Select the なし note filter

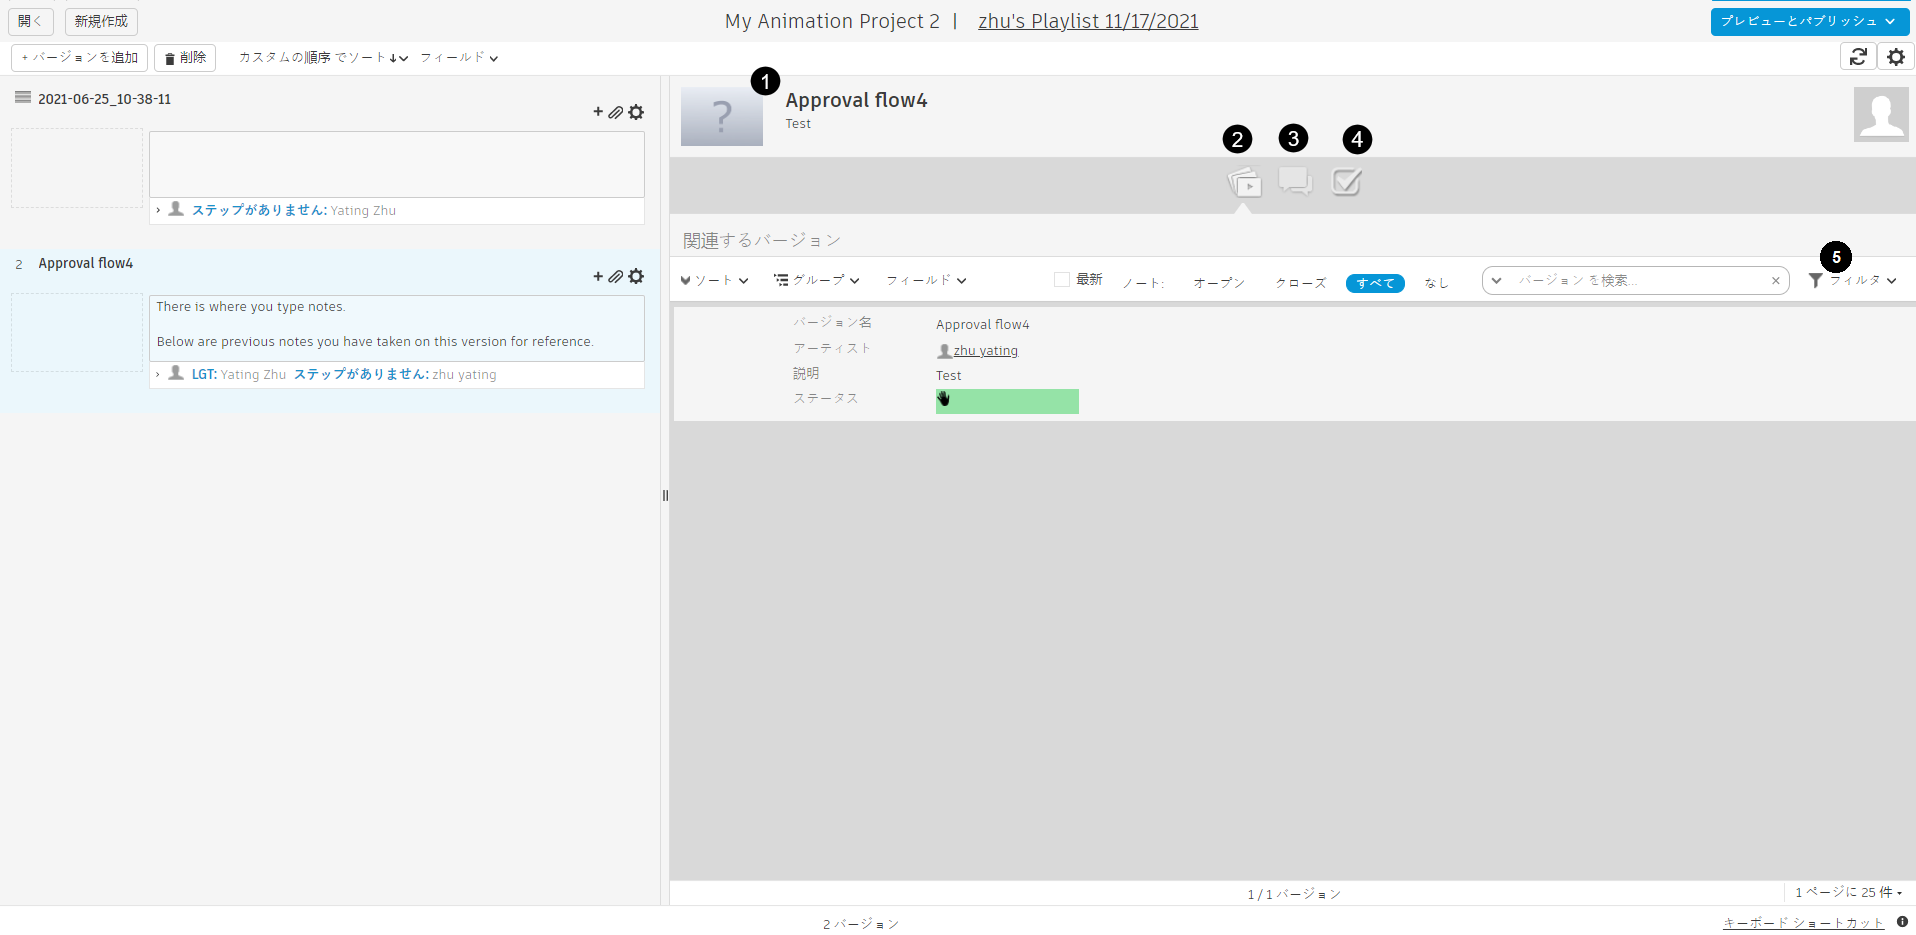[x=1437, y=283]
